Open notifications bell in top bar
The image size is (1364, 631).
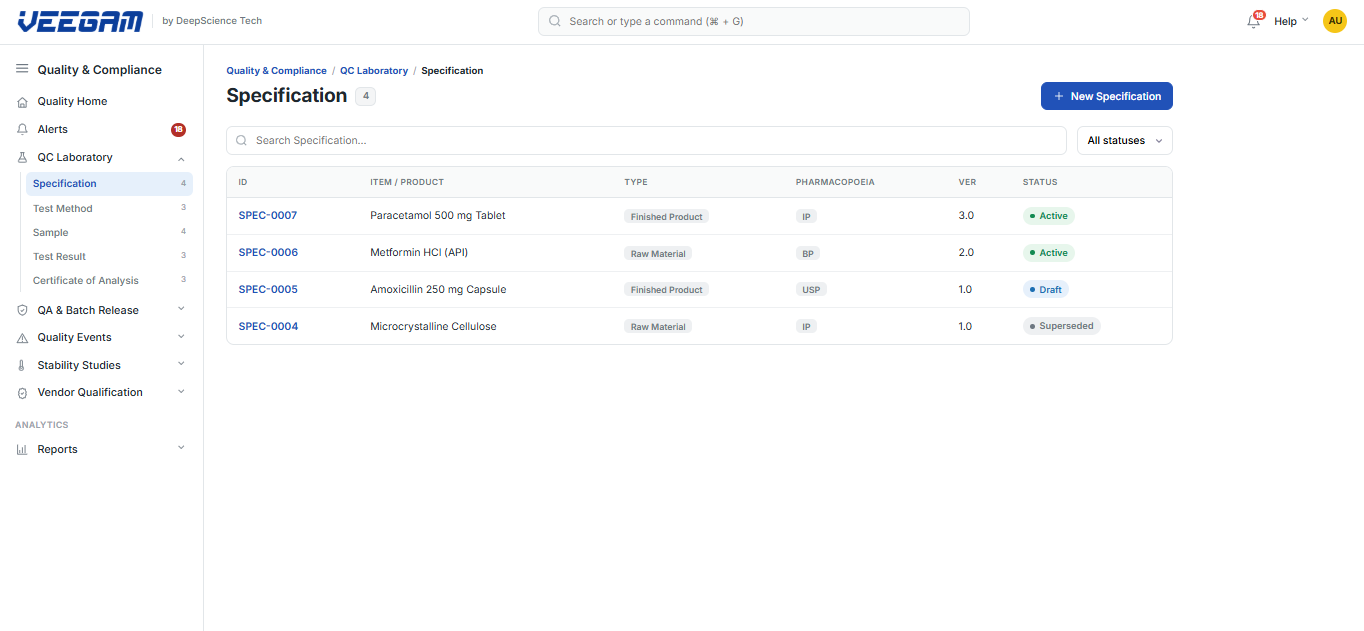(x=1254, y=21)
